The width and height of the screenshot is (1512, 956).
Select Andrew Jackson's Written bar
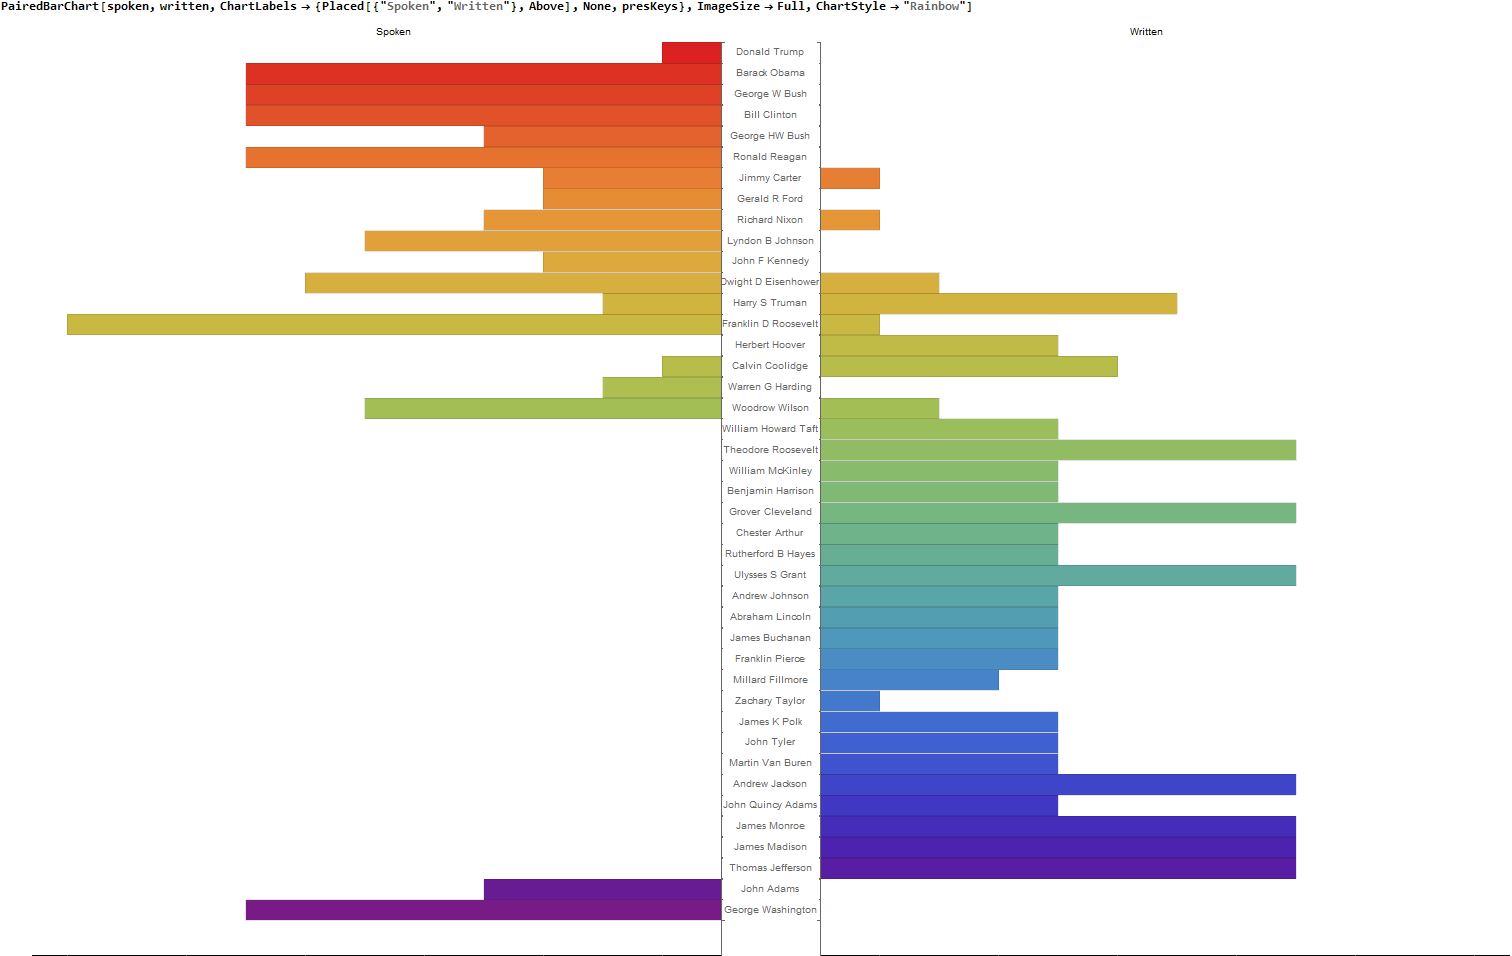coord(1058,784)
